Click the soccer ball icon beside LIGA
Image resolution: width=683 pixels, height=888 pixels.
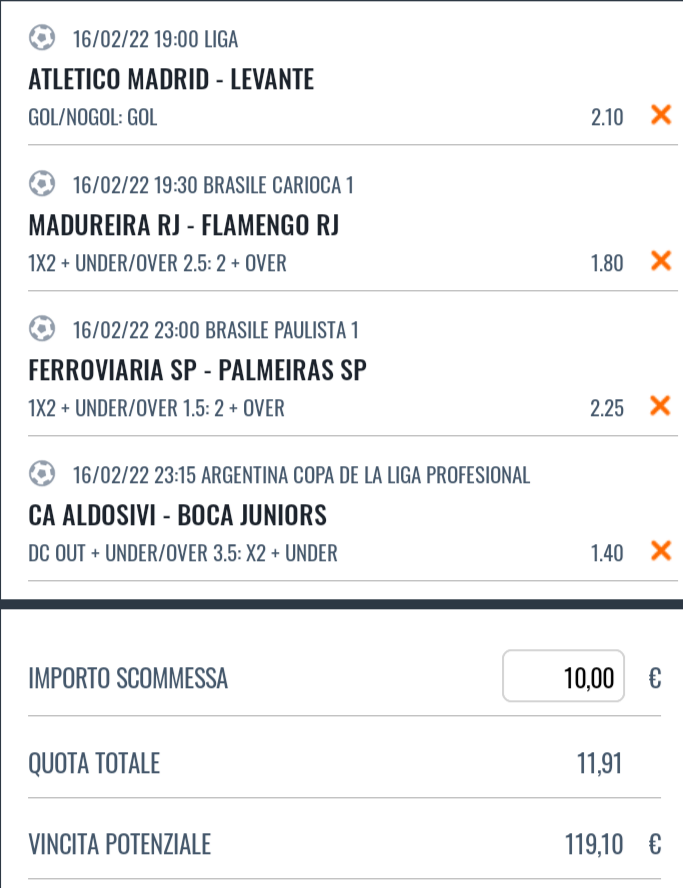click(x=42, y=38)
